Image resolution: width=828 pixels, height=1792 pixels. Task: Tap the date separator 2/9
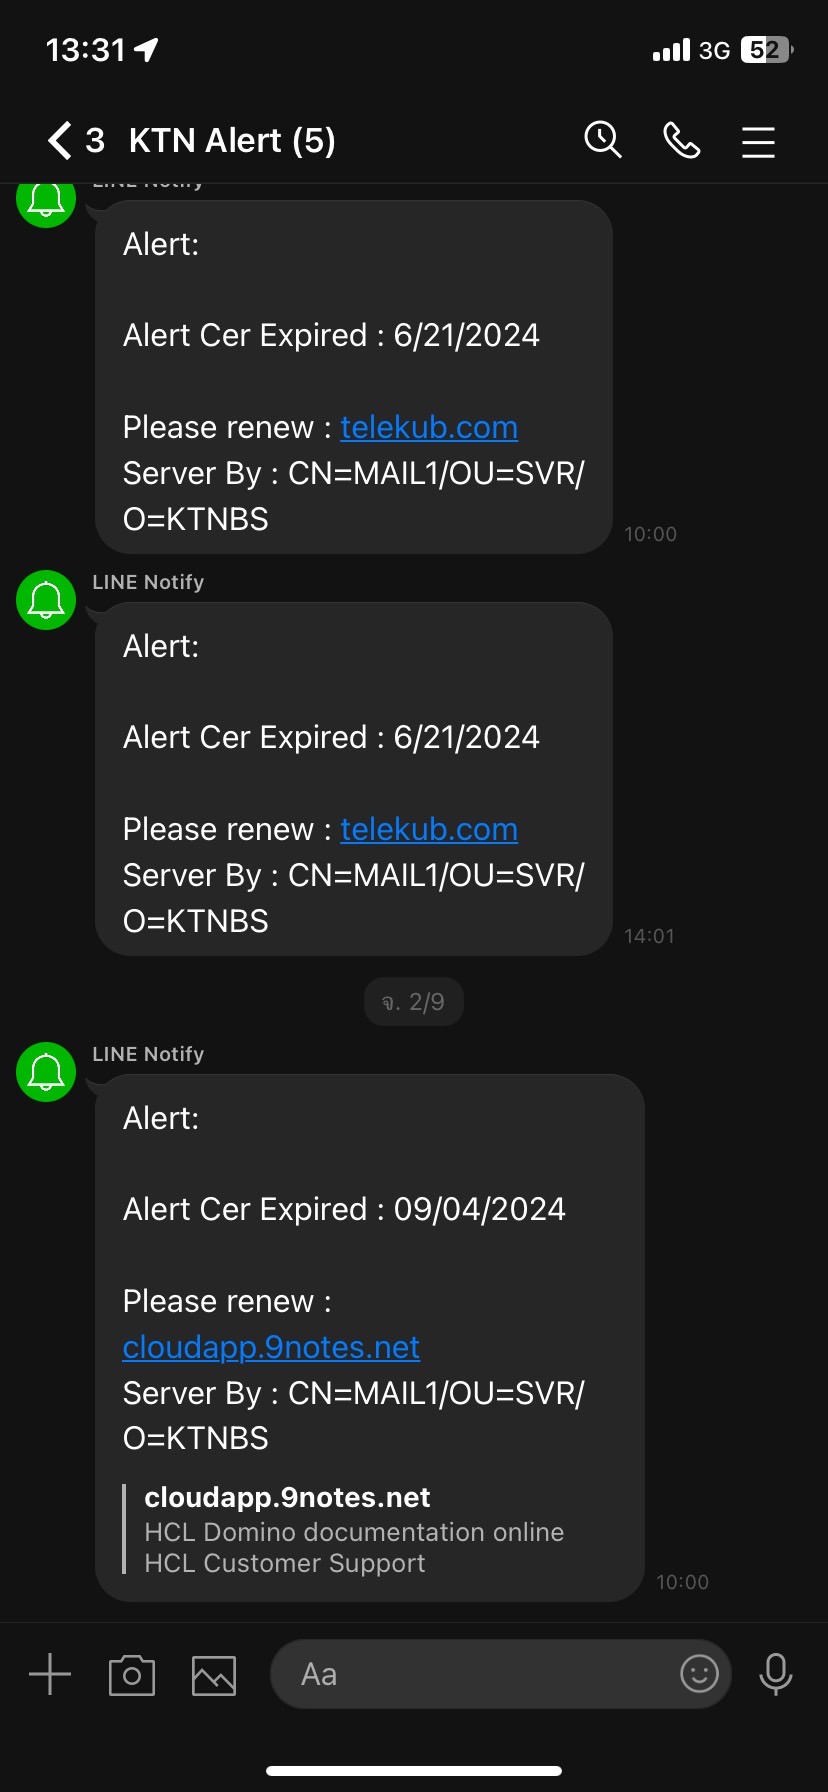(413, 1002)
